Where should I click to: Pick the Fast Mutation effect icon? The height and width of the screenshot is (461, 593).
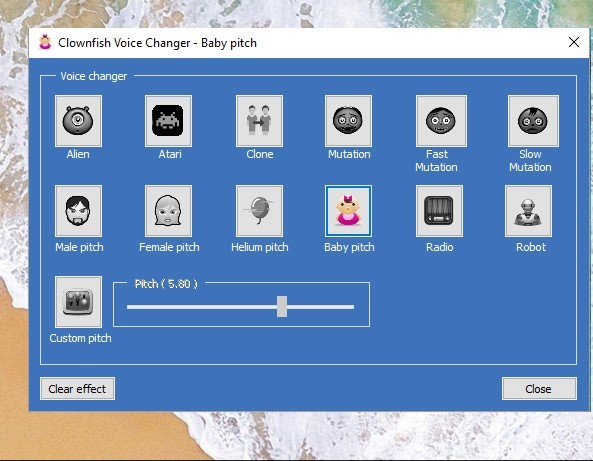pos(441,121)
